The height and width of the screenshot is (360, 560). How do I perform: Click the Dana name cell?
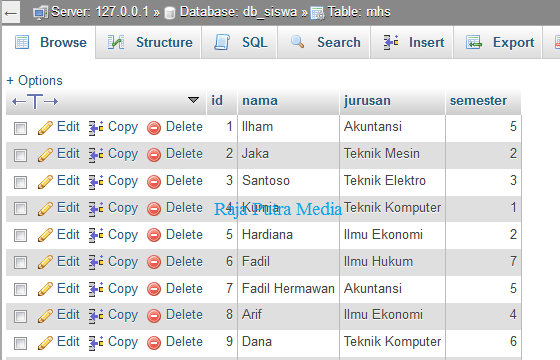[x=288, y=342]
